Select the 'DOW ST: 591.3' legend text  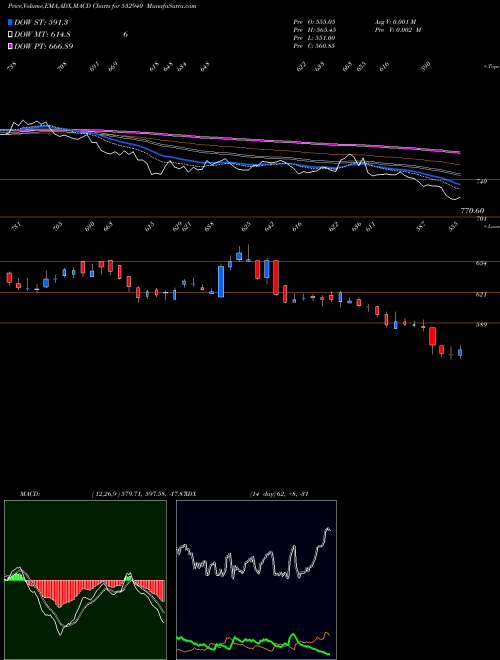(41, 22)
